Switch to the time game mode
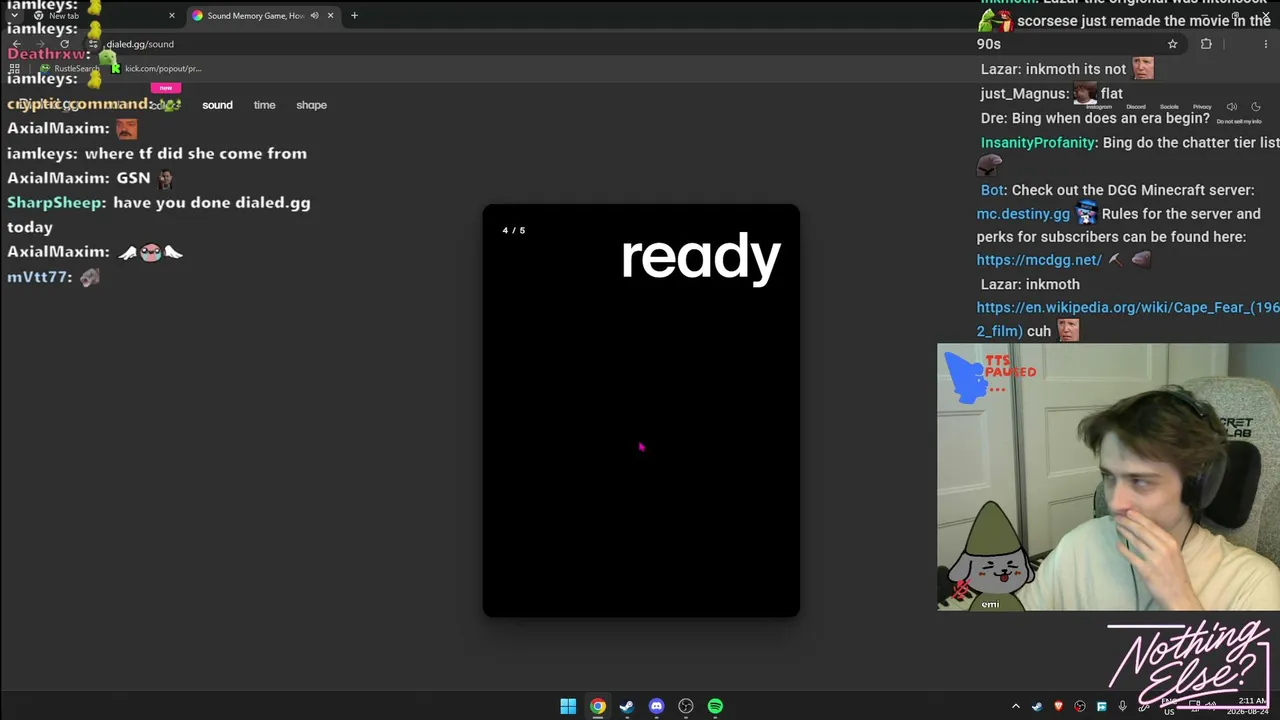 click(264, 105)
